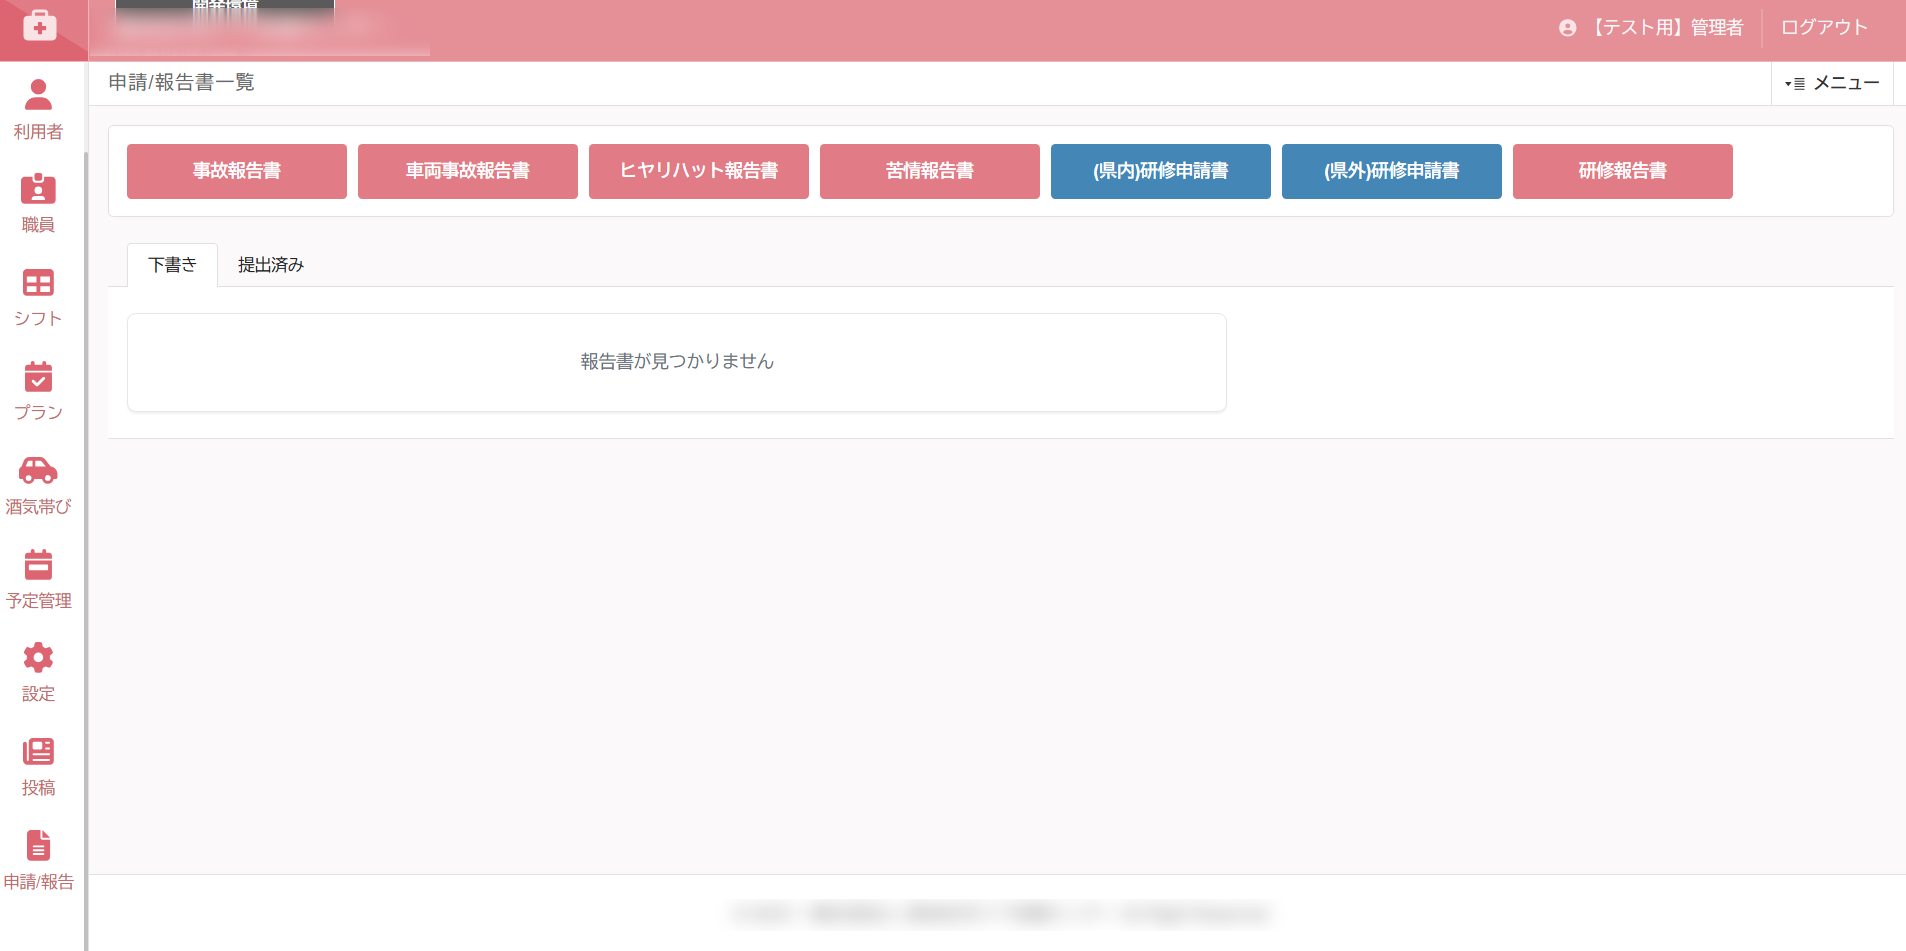Viewport: 1906px width, 951px height.
Task: Create a new 車両事故報告書
Action: click(468, 171)
